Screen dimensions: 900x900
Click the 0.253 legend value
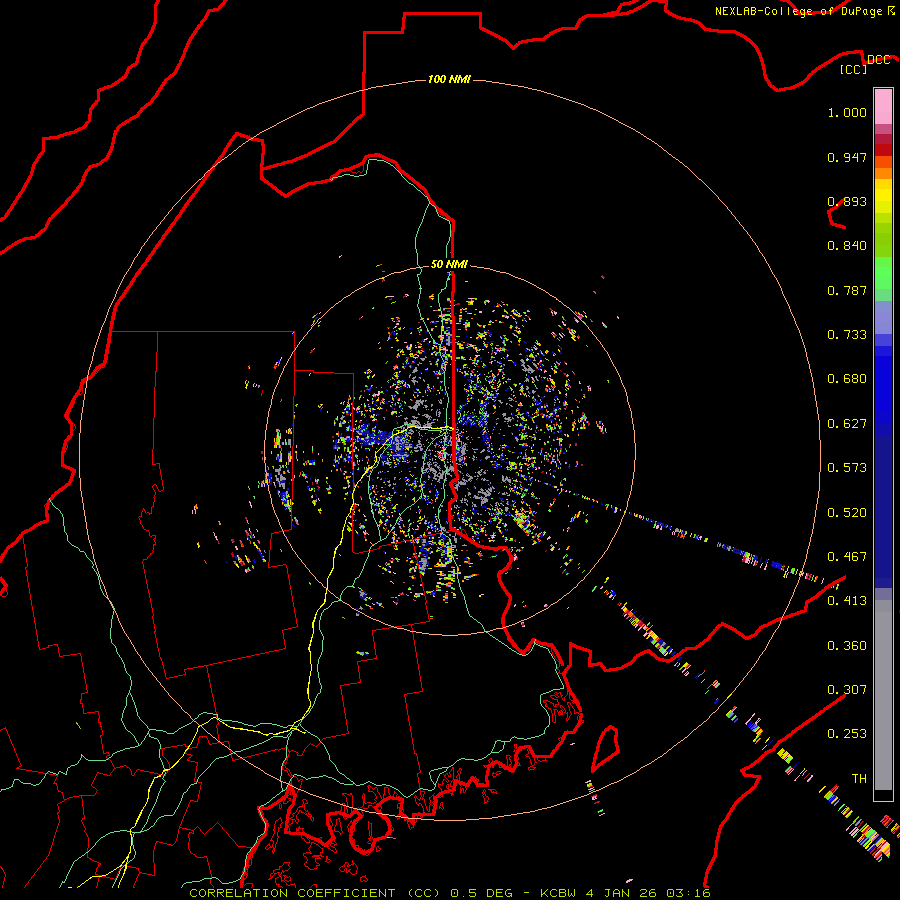click(847, 734)
